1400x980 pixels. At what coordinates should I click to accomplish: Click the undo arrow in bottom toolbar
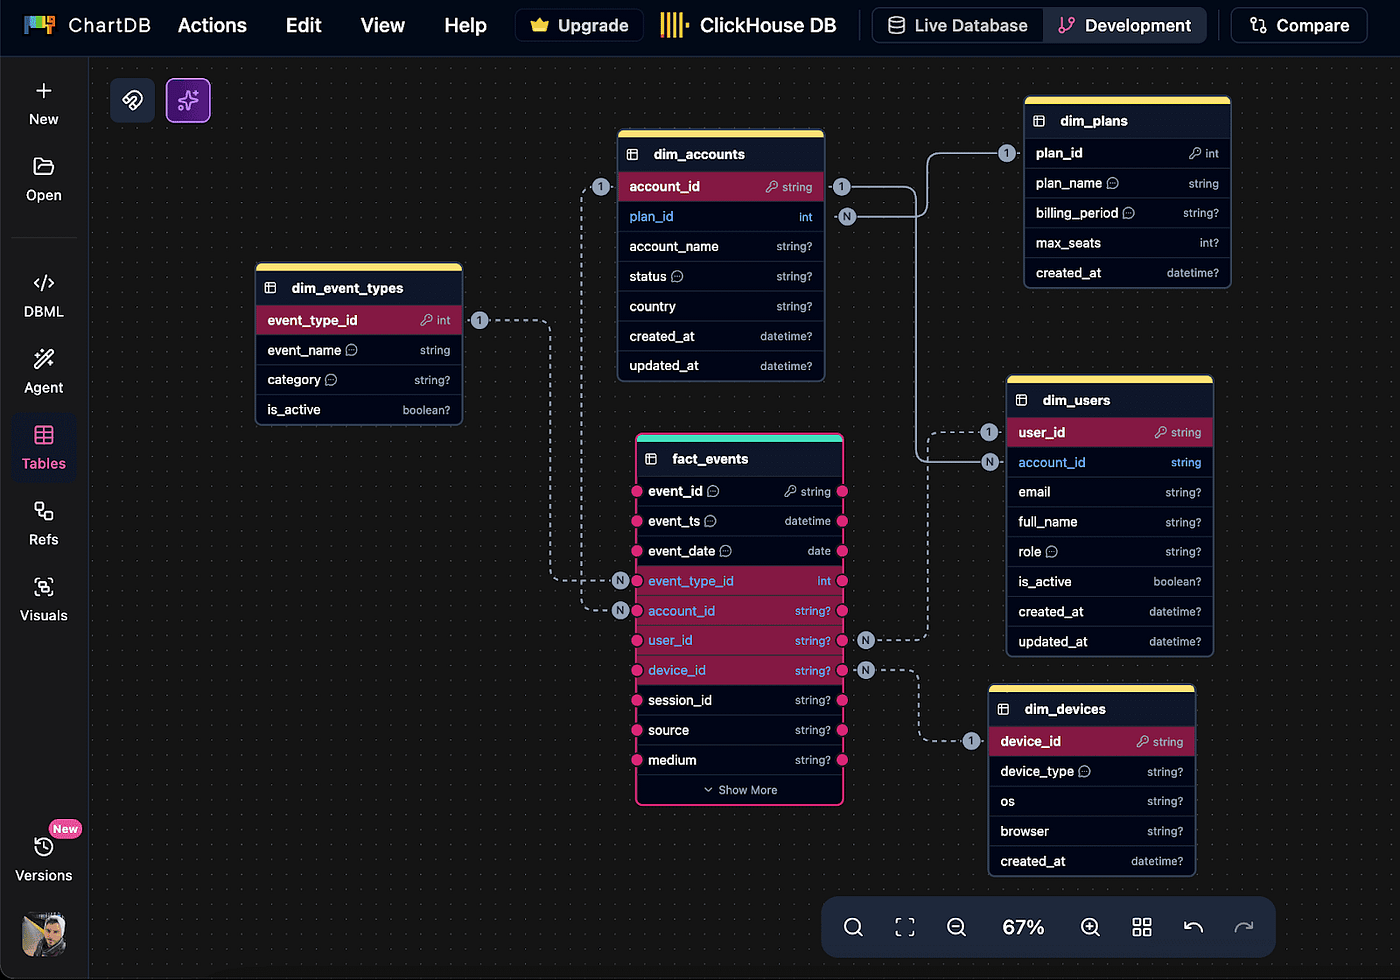(1193, 927)
